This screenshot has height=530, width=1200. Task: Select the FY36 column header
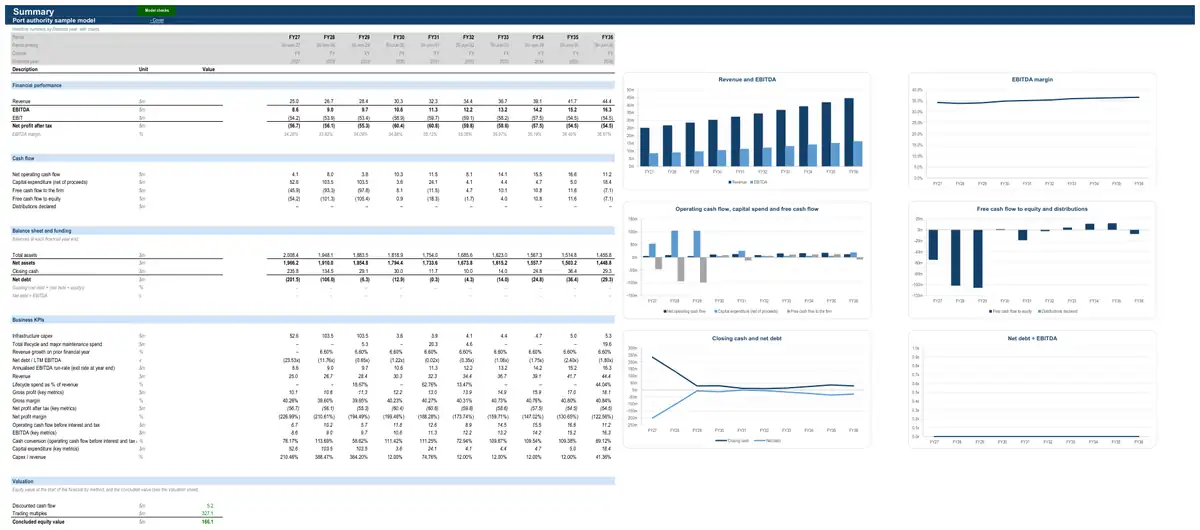pyautogui.click(x=607, y=37)
